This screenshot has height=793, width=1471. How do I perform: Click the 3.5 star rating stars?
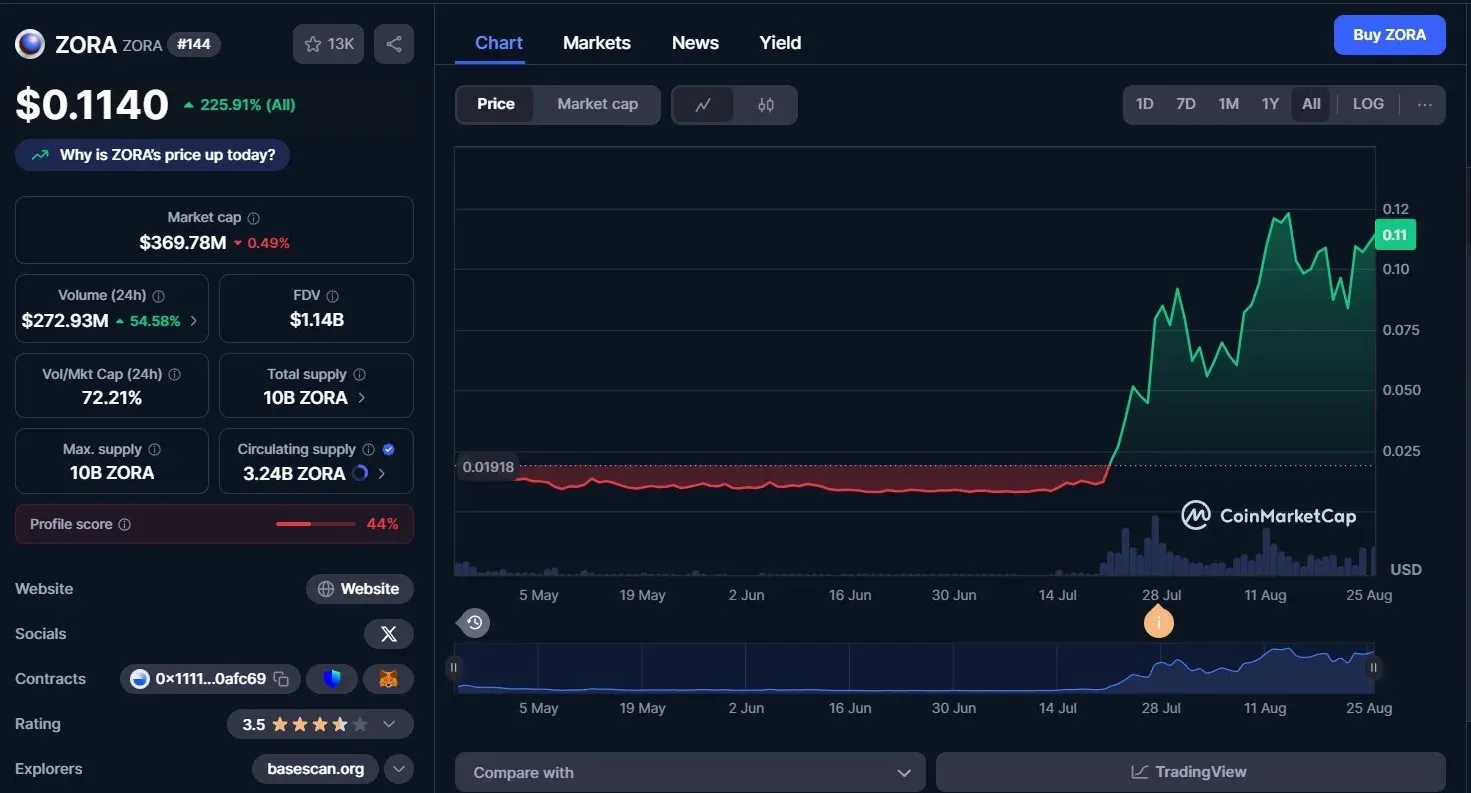click(320, 724)
